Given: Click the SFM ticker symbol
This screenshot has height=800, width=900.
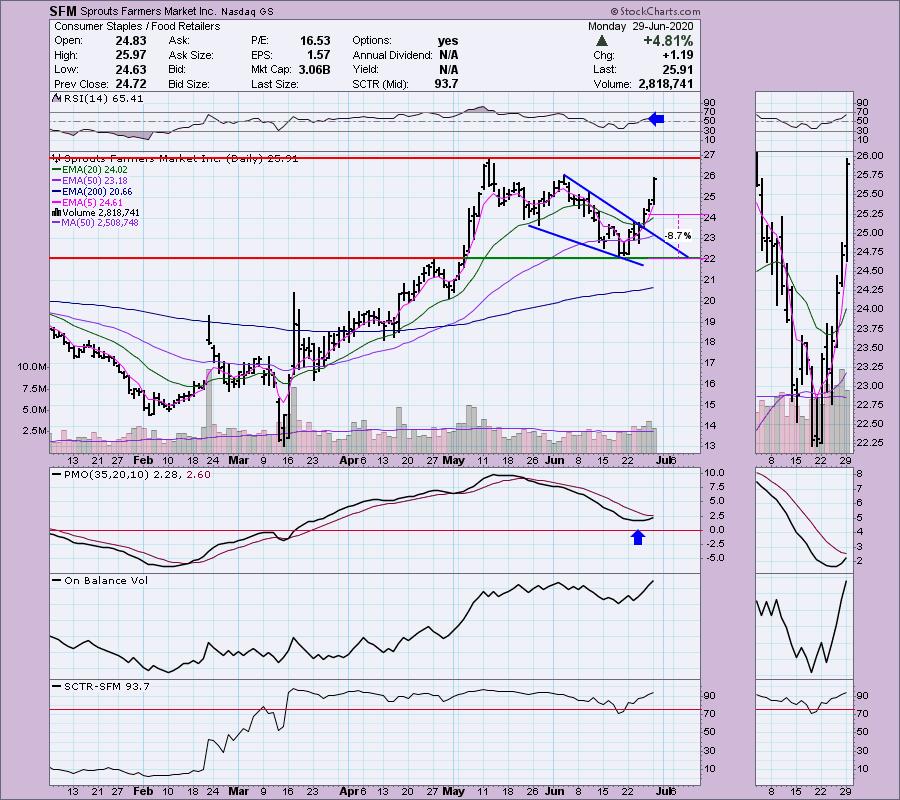Looking at the screenshot, I should tap(63, 11).
